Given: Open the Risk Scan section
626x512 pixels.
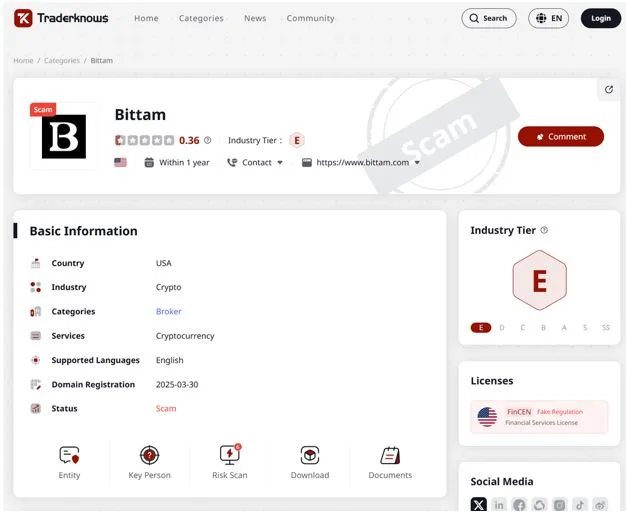Looking at the screenshot, I should click(x=230, y=462).
